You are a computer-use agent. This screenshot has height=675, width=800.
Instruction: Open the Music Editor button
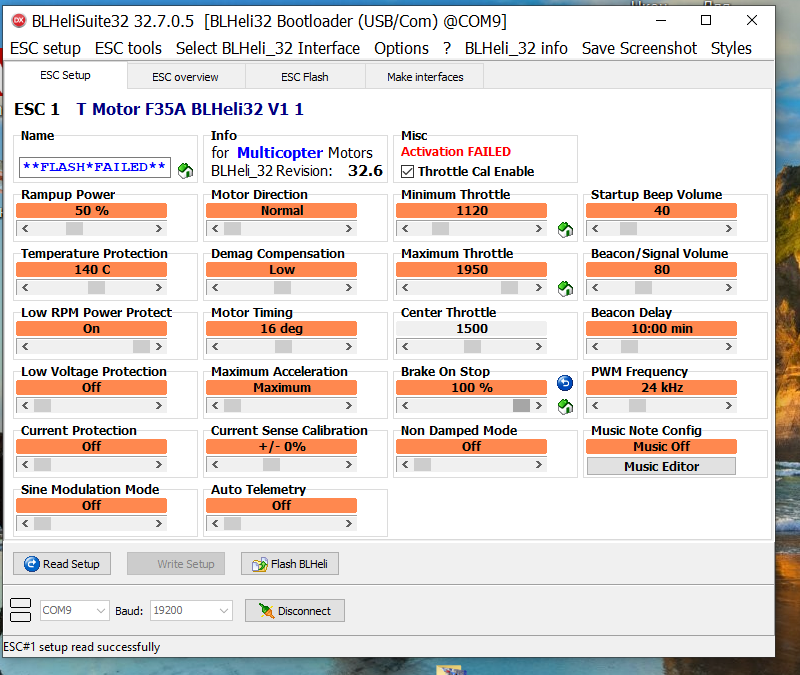[x=661, y=466]
